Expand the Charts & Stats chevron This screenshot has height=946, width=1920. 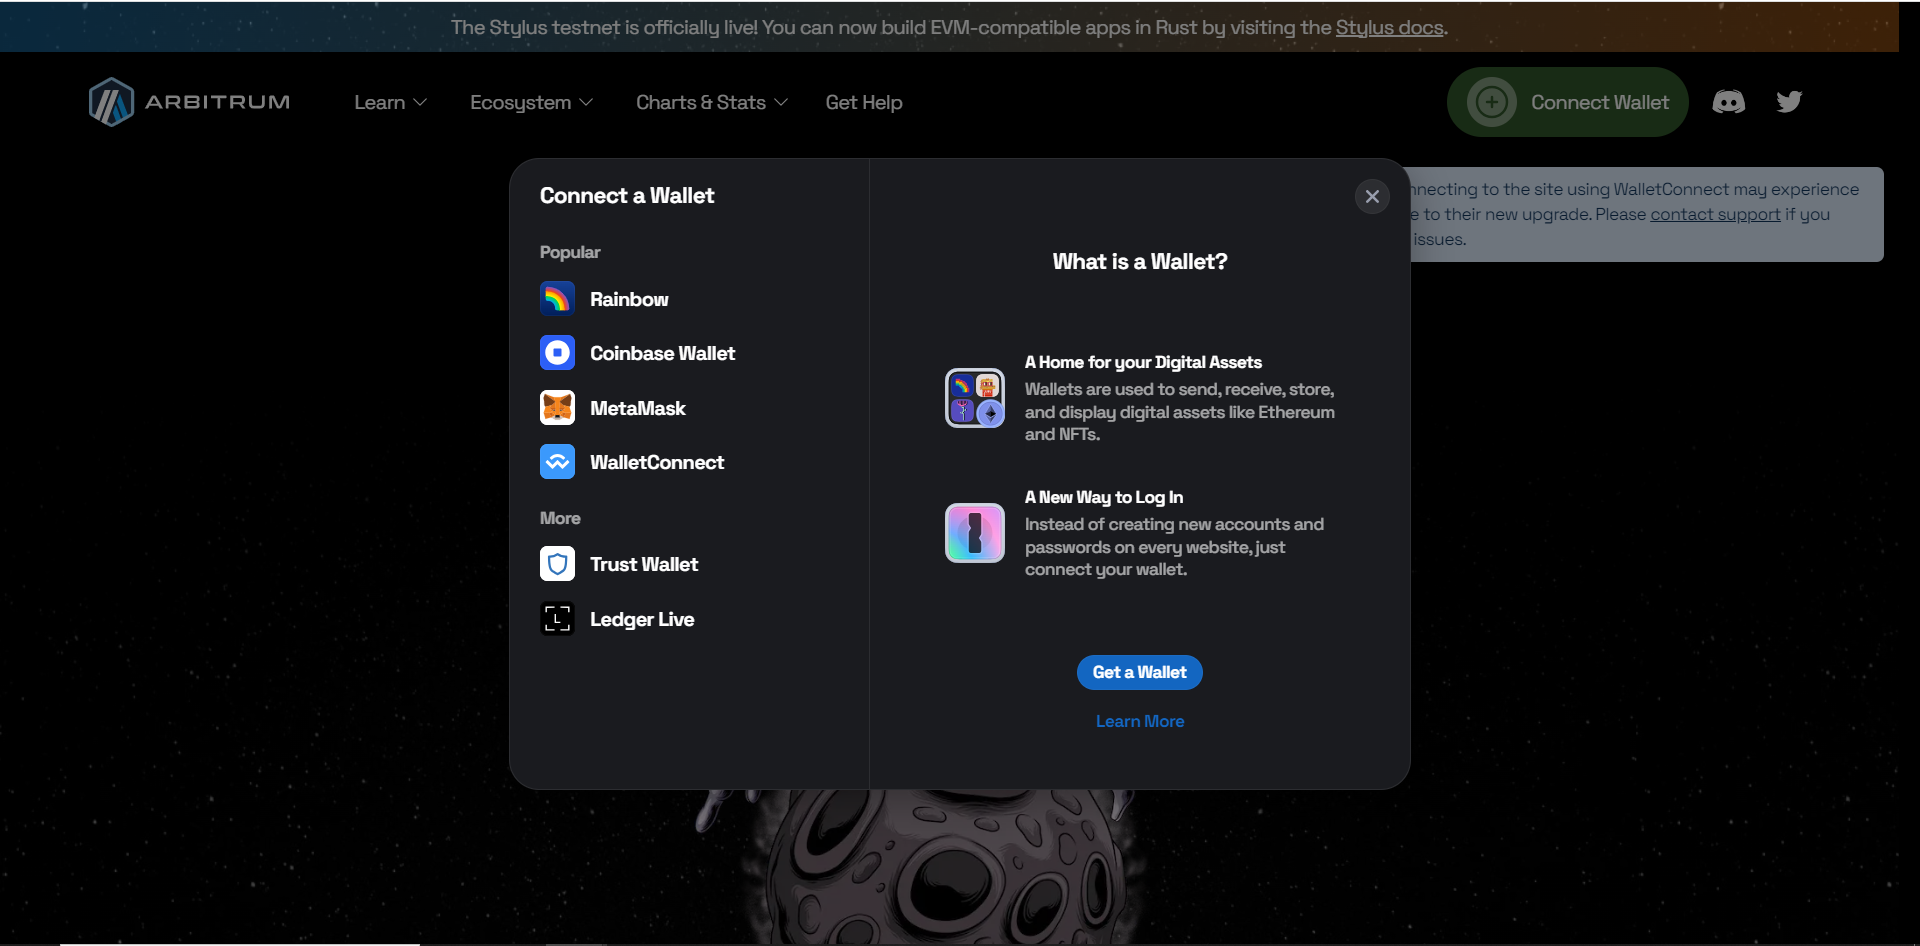coord(781,103)
